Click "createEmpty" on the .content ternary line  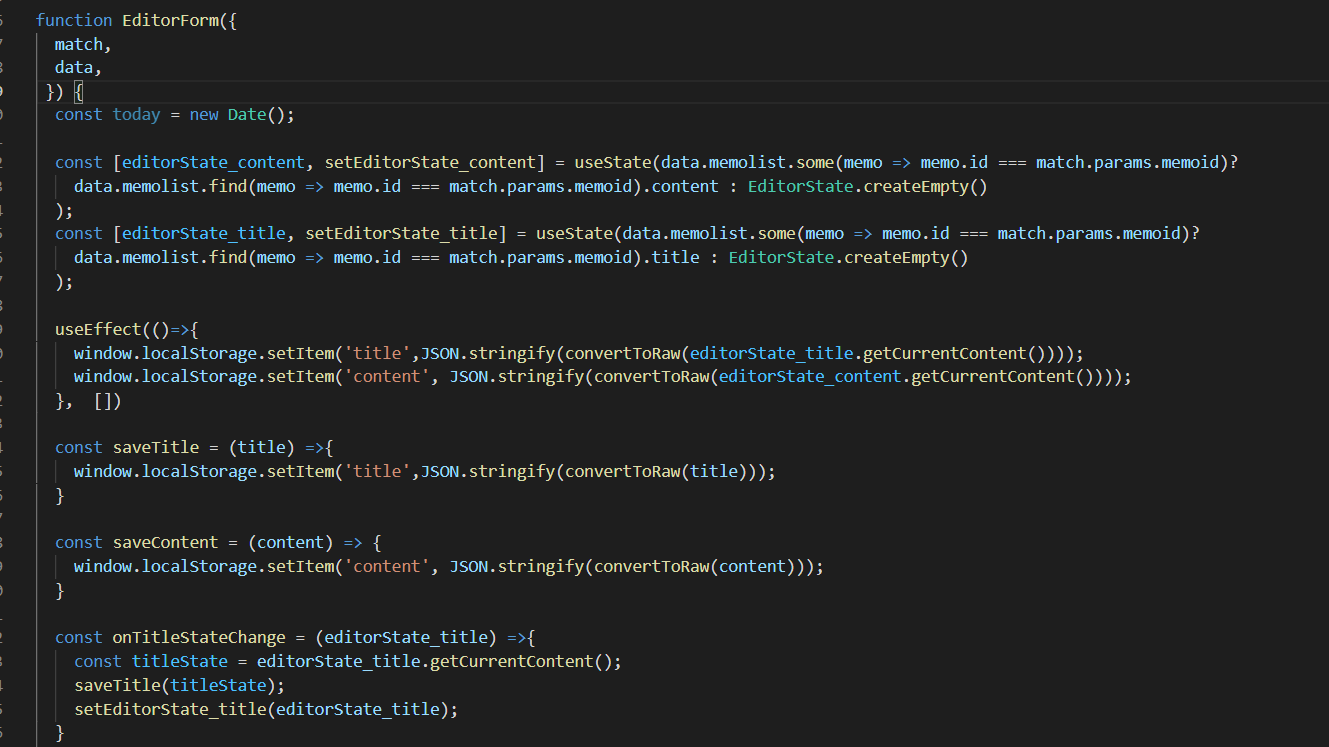(916, 186)
